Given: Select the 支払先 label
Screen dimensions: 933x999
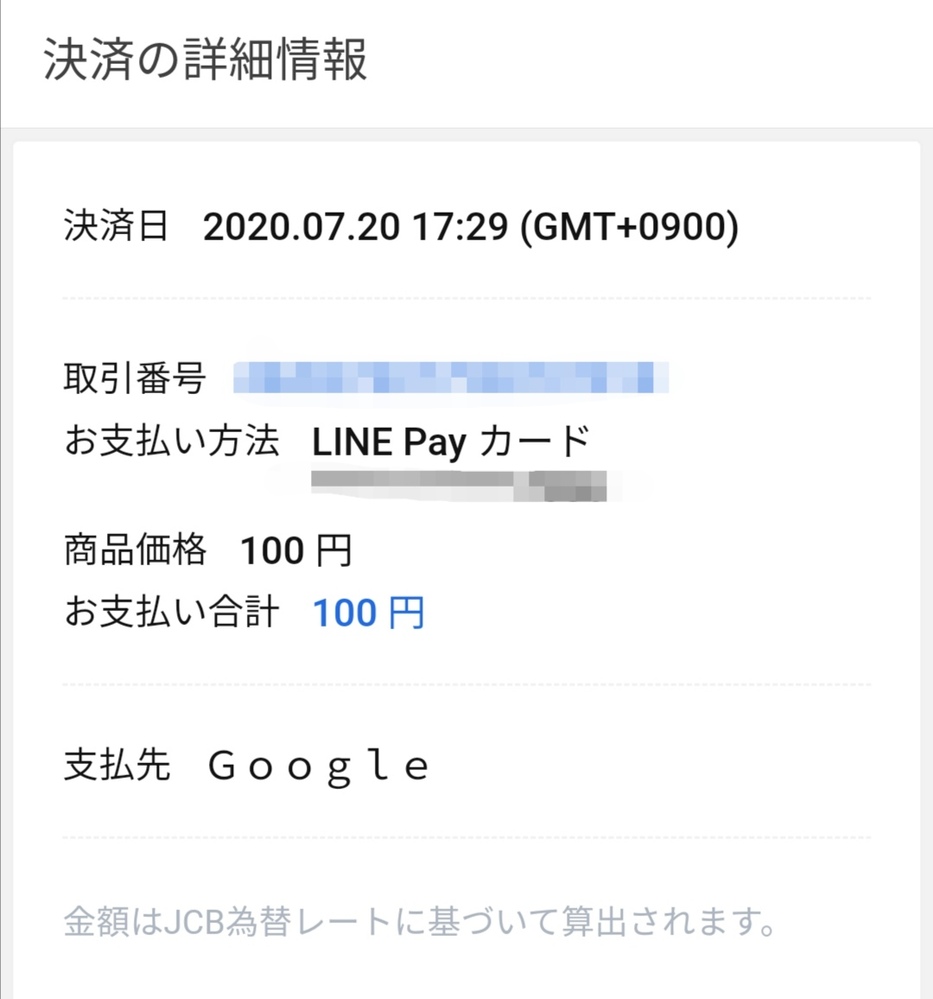Looking at the screenshot, I should coord(117,765).
